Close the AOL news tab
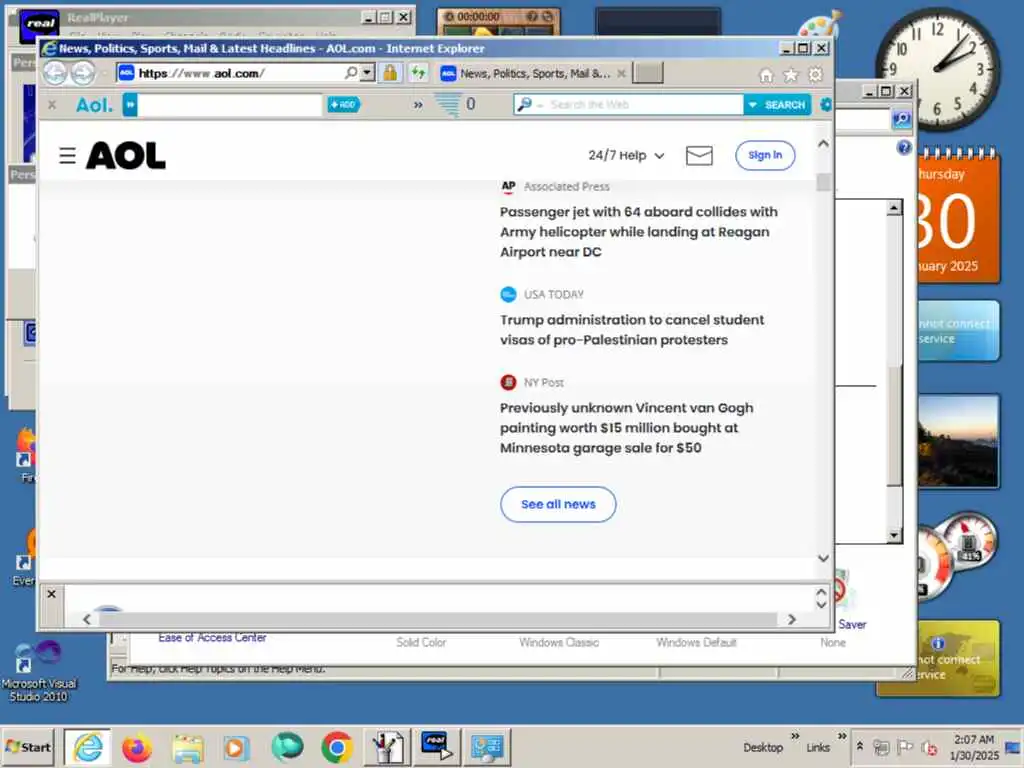This screenshot has height=768, width=1024. click(x=622, y=74)
